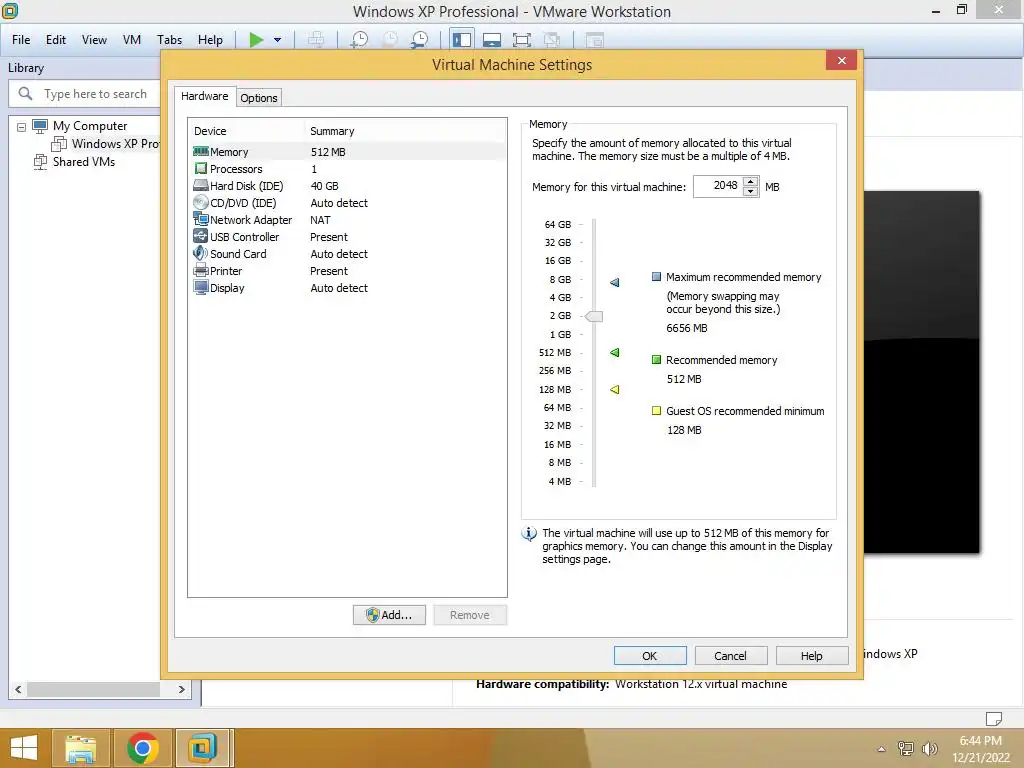Image resolution: width=1024 pixels, height=768 pixels.
Task: Show hidden tray icons arrow
Action: 882,749
